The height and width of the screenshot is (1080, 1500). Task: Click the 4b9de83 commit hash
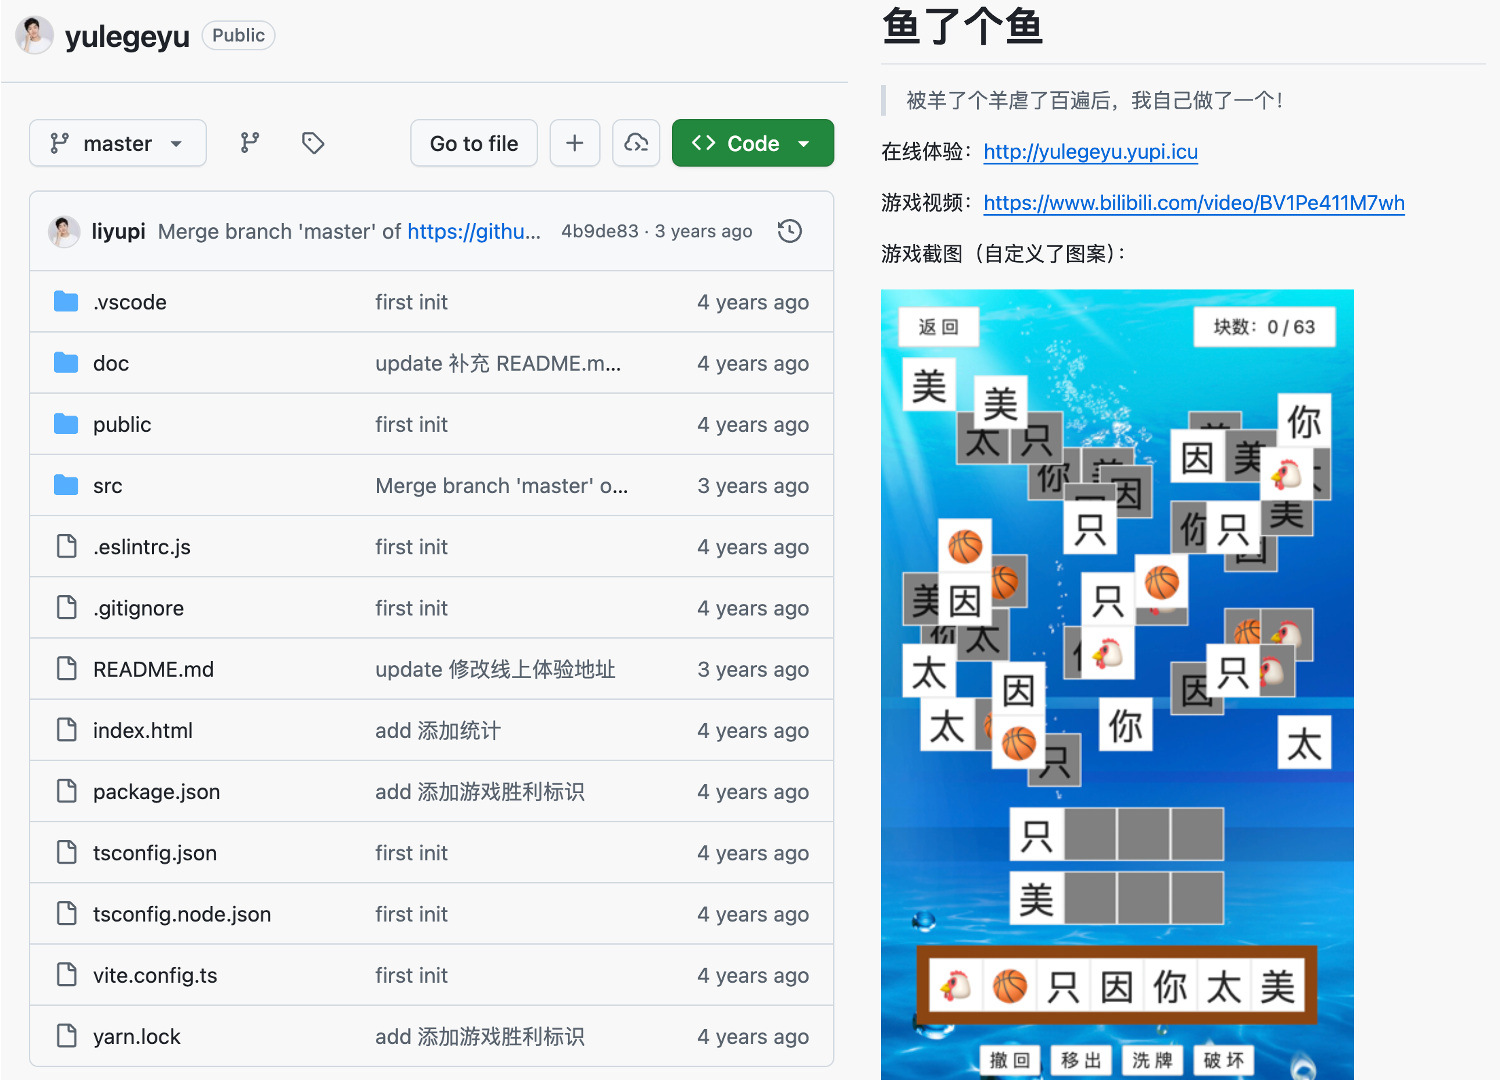[599, 231]
